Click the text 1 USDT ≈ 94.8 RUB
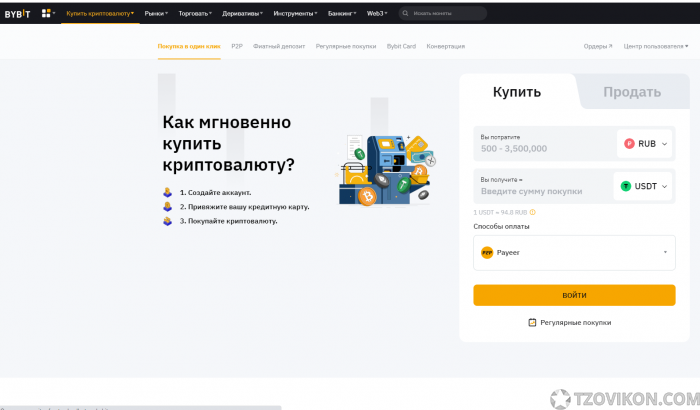The width and height of the screenshot is (700, 410). 500,213
